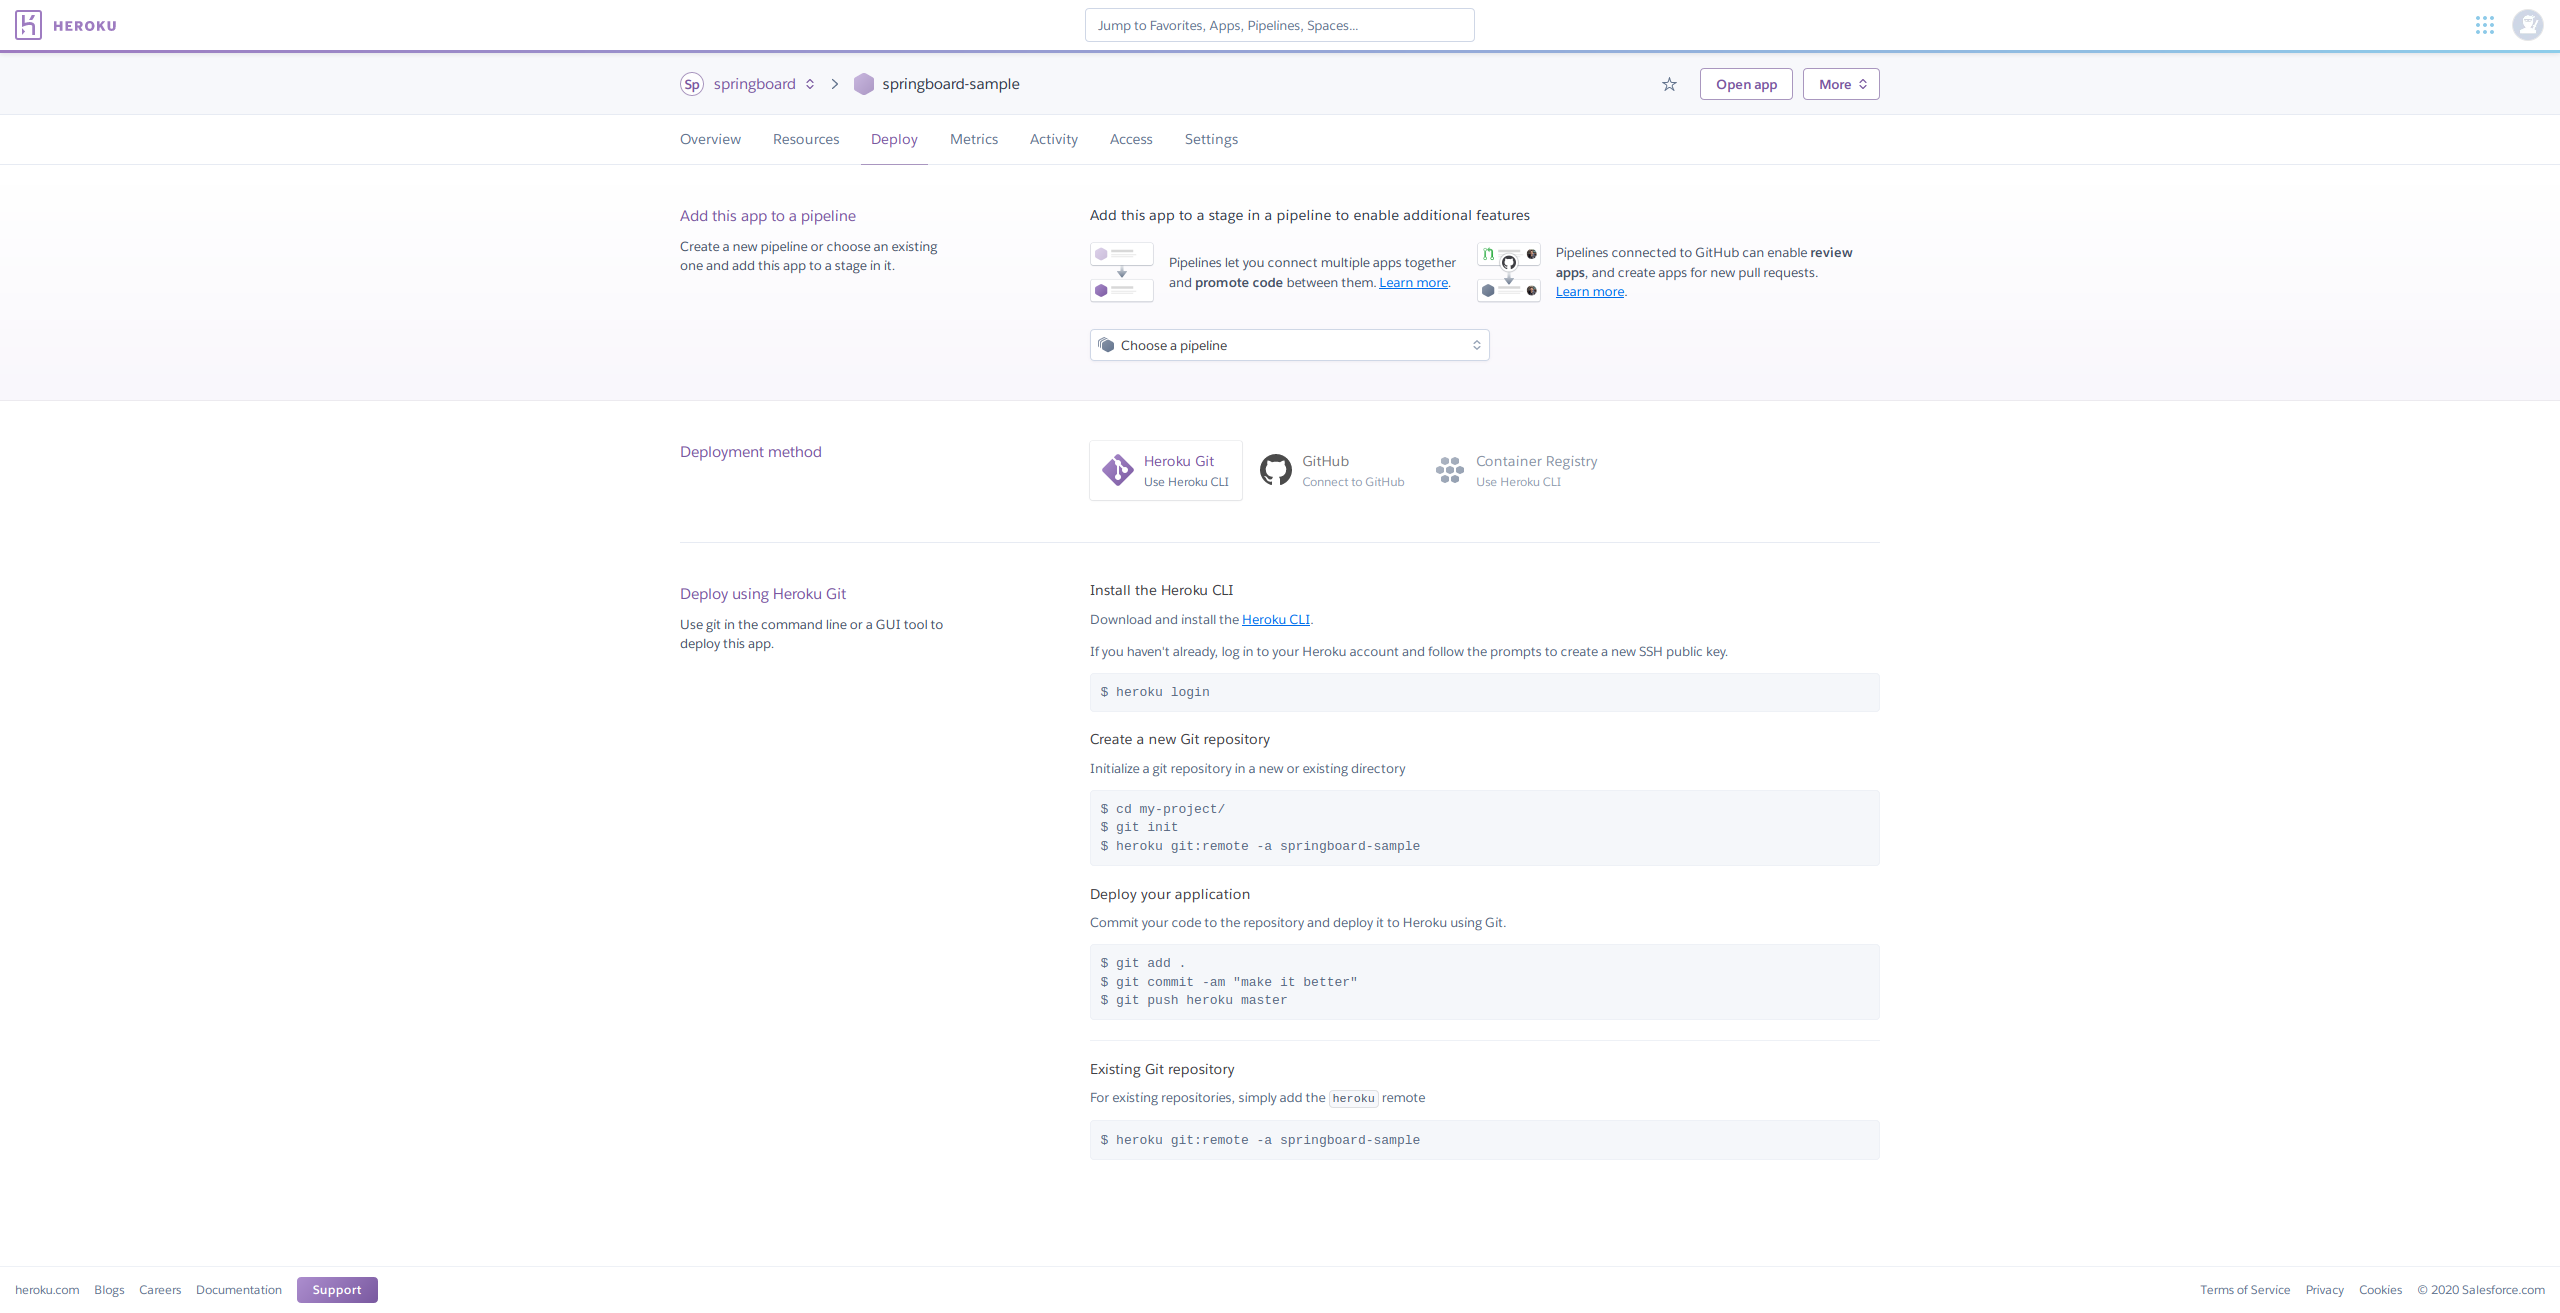The height and width of the screenshot is (1313, 2560).
Task: Click the 'git push heroku master' line
Action: [1194, 1000]
